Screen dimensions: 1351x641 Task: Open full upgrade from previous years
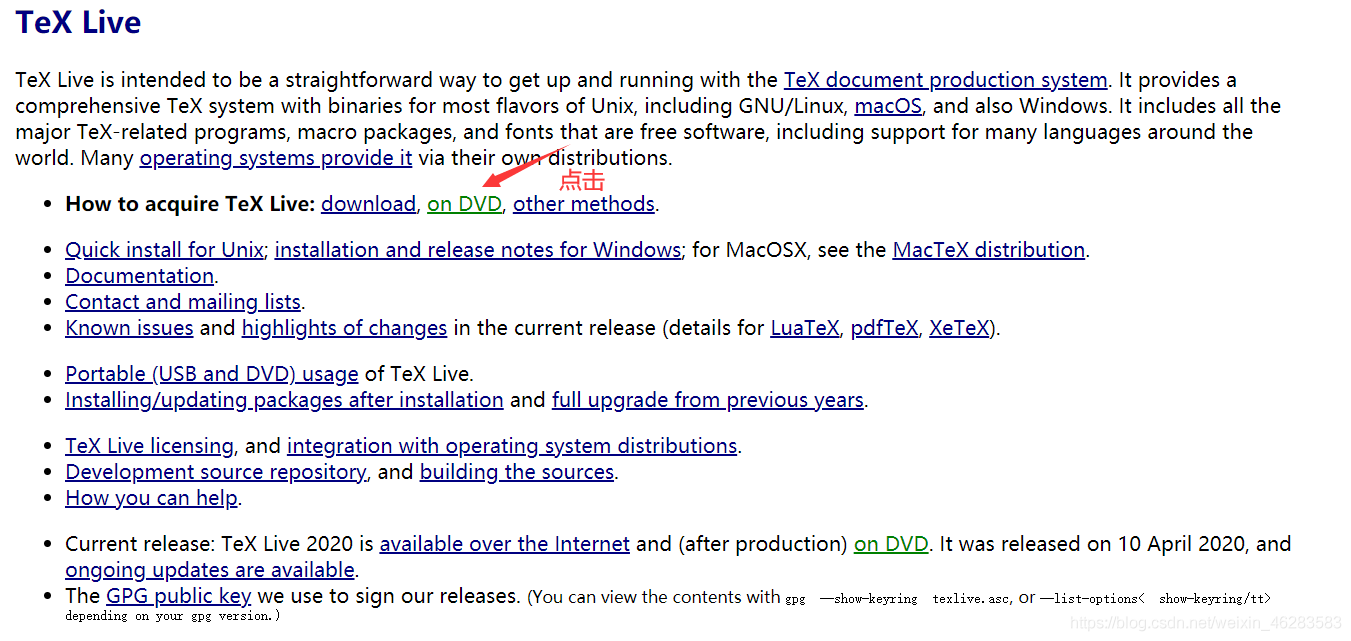[708, 400]
